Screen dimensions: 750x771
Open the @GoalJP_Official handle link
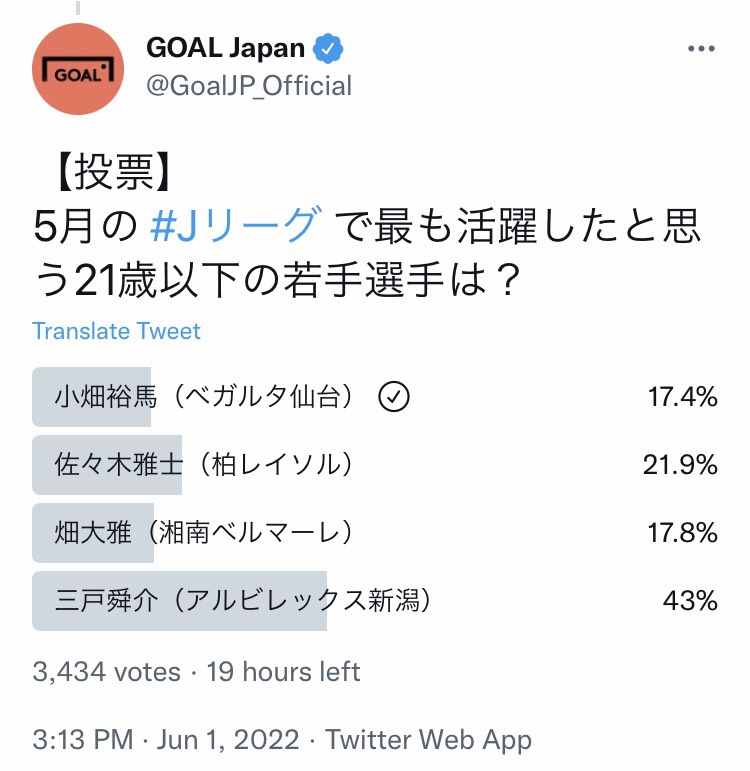249,86
